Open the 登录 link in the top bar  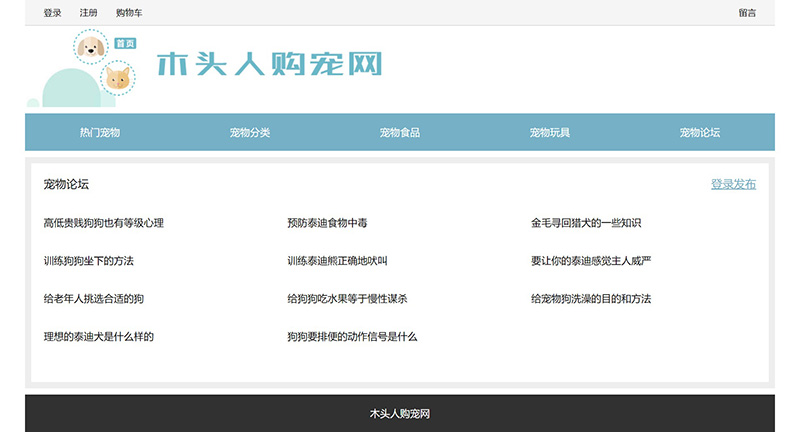pos(53,13)
